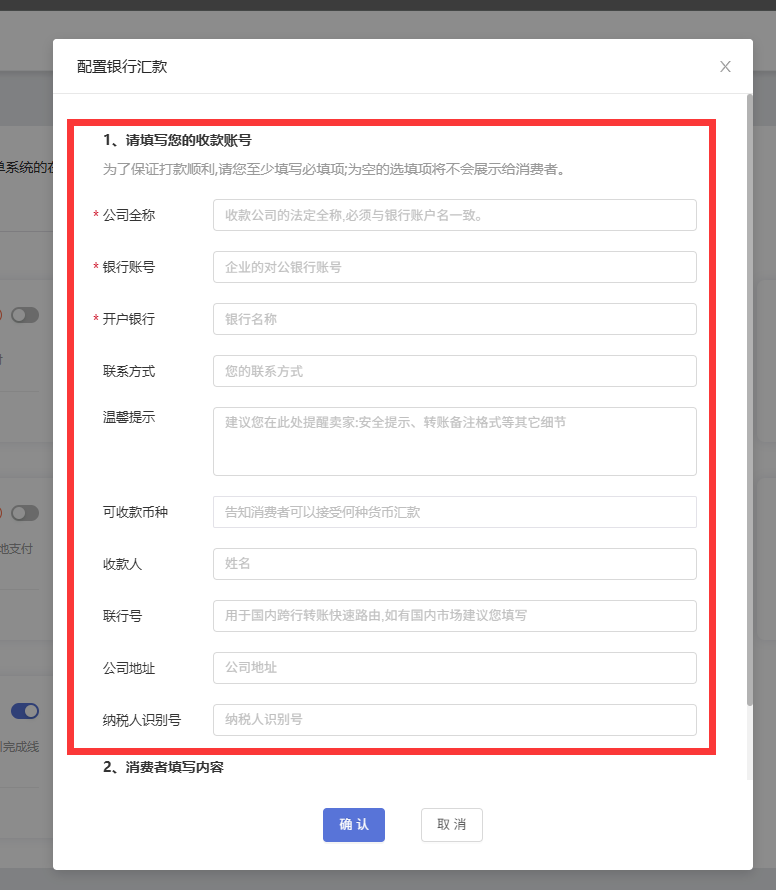Screen dimensions: 776x890
Task: Click the 联系方式 label
Action: tap(129, 371)
